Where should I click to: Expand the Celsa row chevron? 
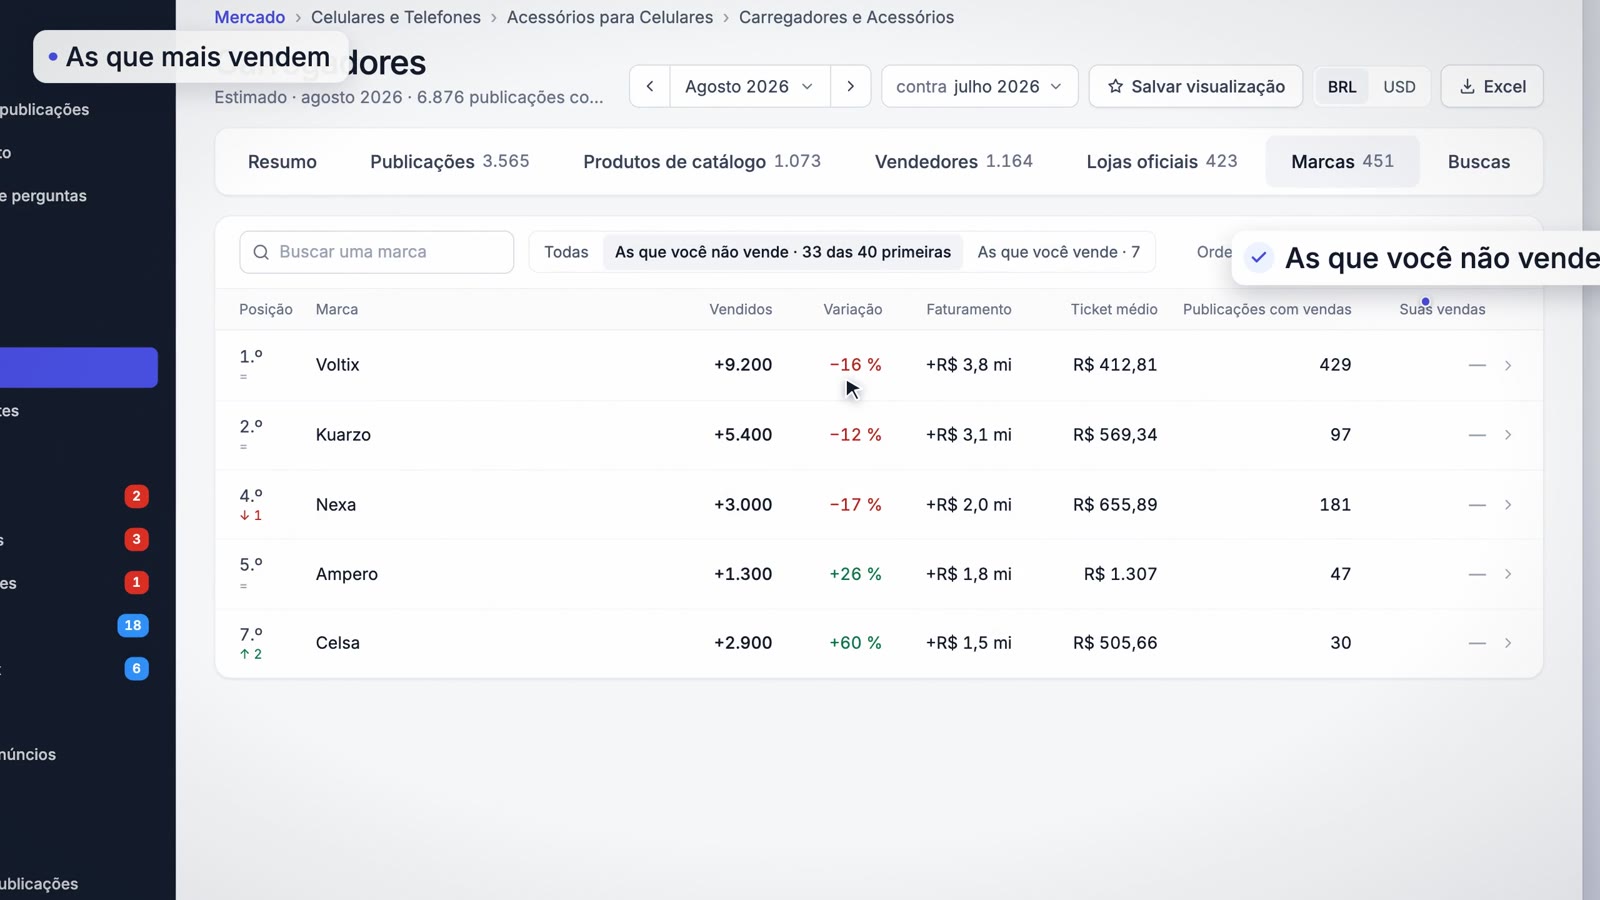[1508, 643]
